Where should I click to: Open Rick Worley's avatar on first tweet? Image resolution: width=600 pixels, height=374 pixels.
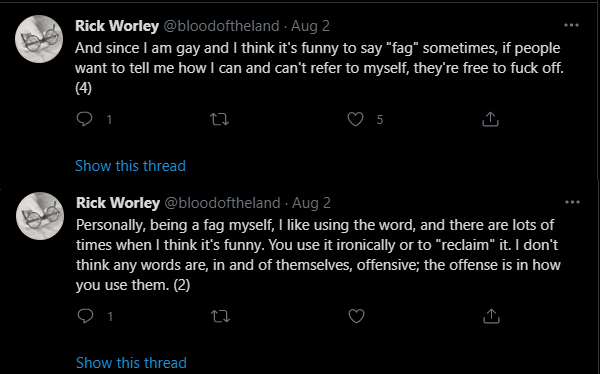(39, 39)
